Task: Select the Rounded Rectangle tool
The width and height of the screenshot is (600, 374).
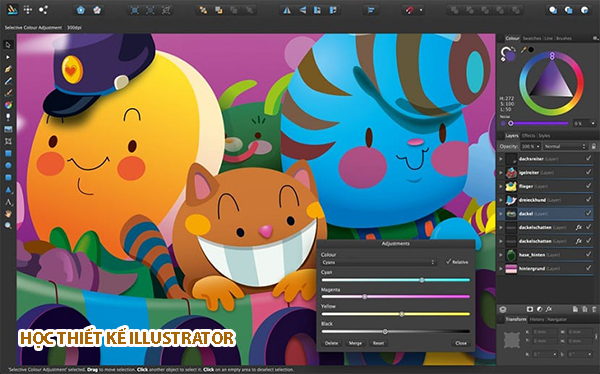Action: (8, 178)
